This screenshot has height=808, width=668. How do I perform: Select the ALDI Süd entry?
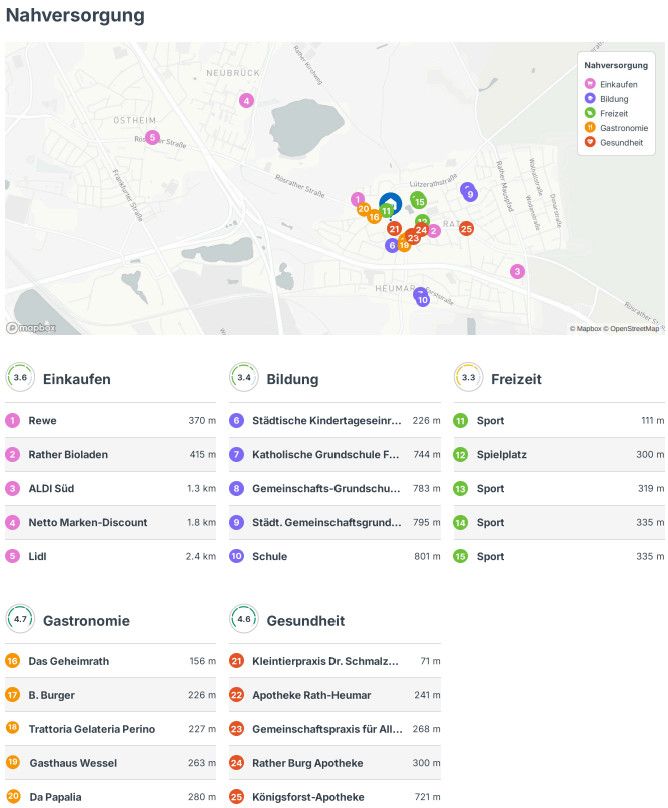[110, 489]
